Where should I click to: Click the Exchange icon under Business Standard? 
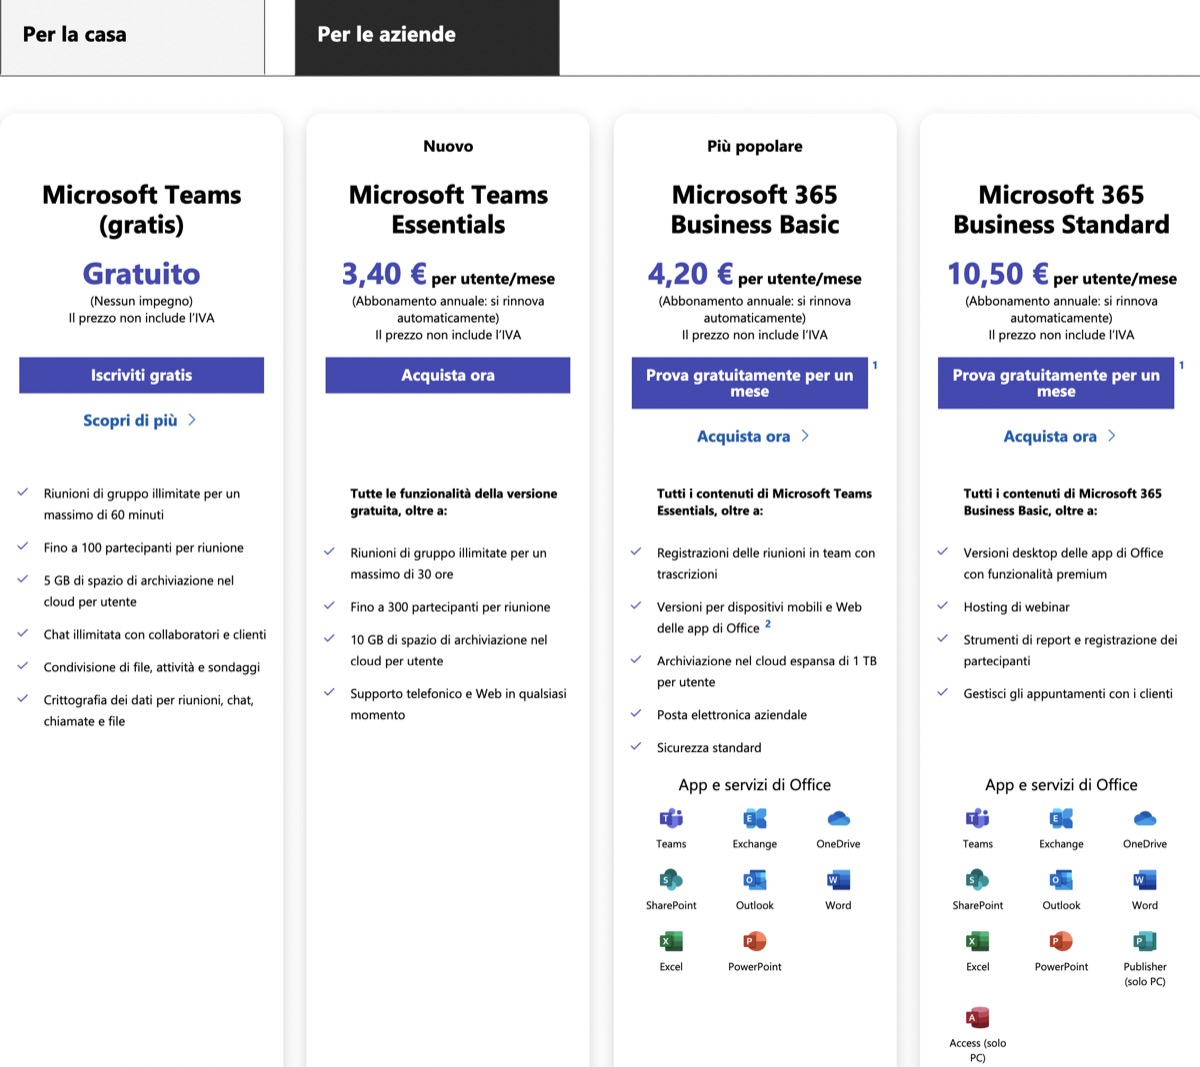click(x=1060, y=820)
